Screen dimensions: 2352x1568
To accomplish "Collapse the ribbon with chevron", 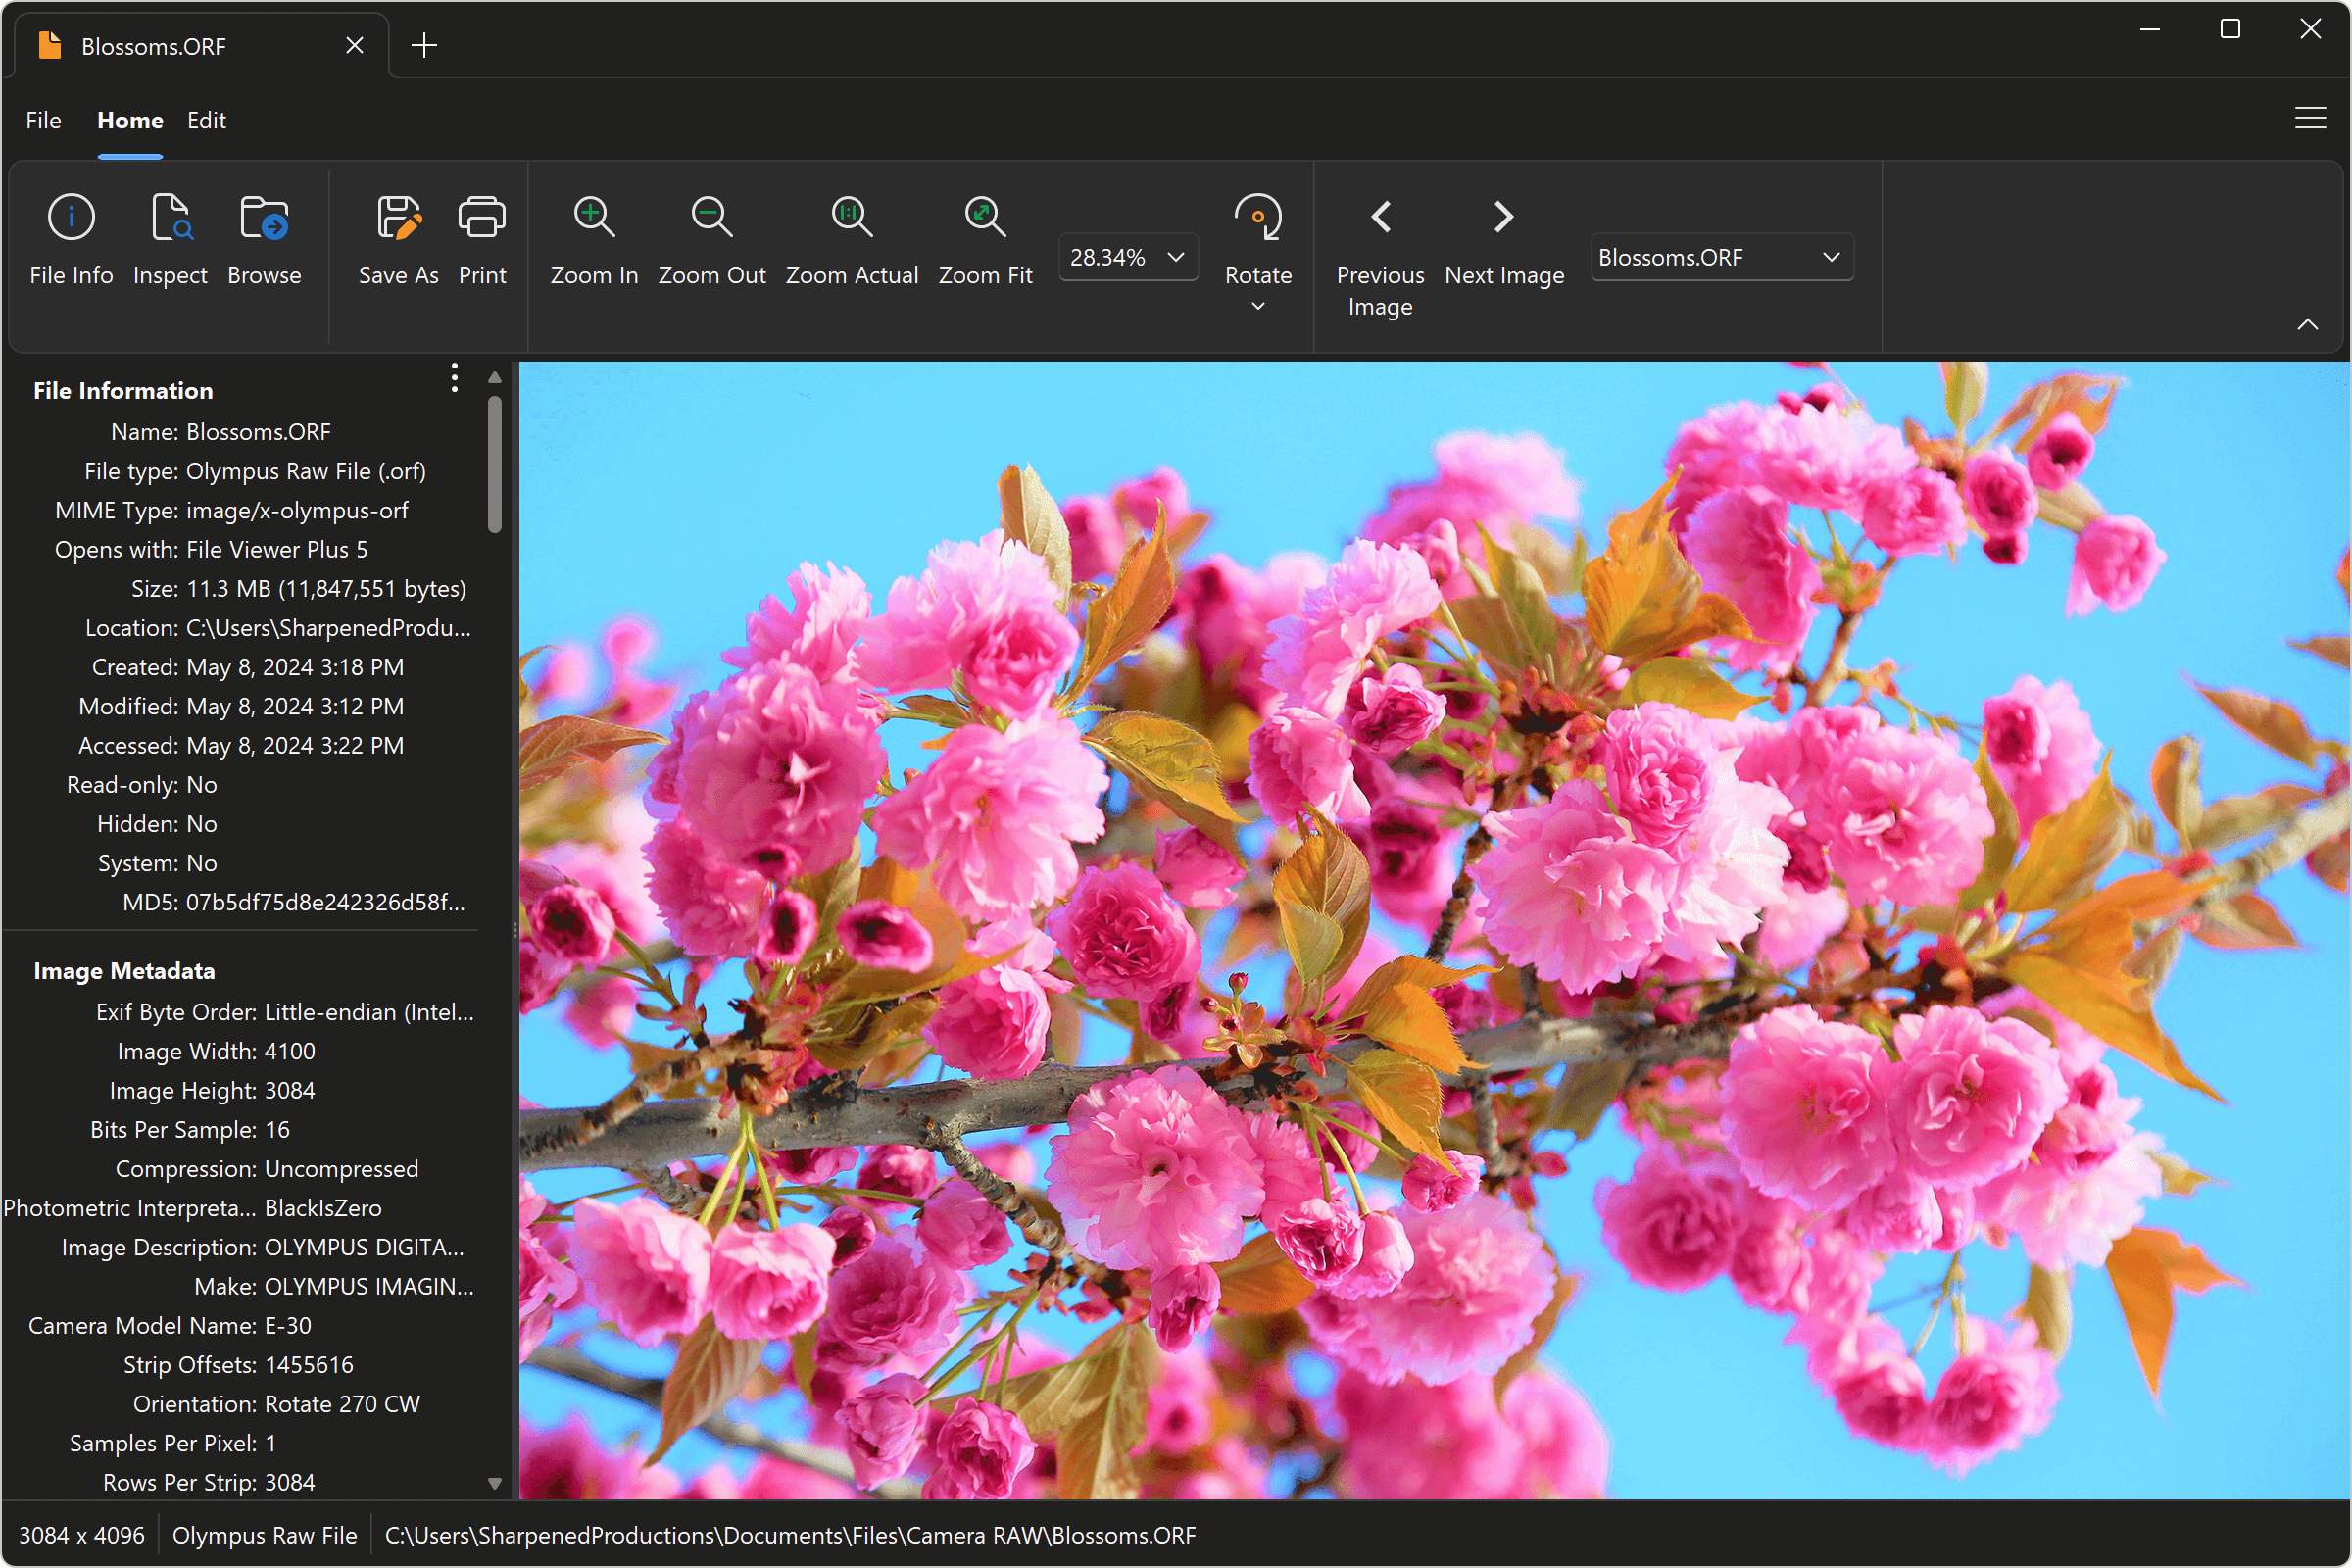I will pyautogui.click(x=2307, y=325).
